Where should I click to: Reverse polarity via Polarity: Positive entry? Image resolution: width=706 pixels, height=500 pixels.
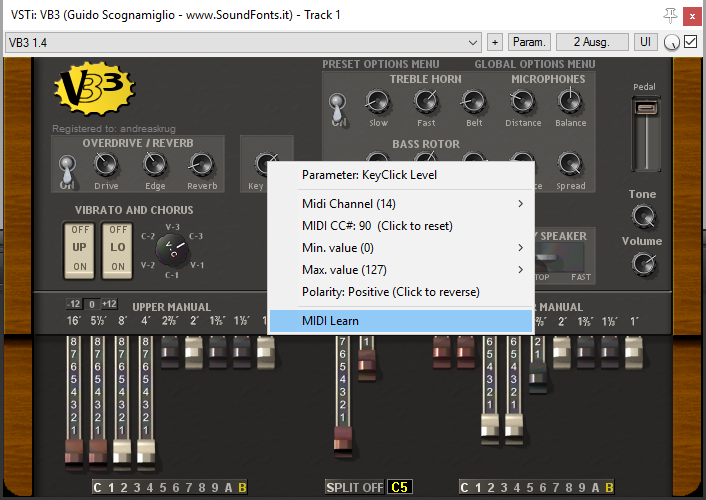click(x=401, y=292)
